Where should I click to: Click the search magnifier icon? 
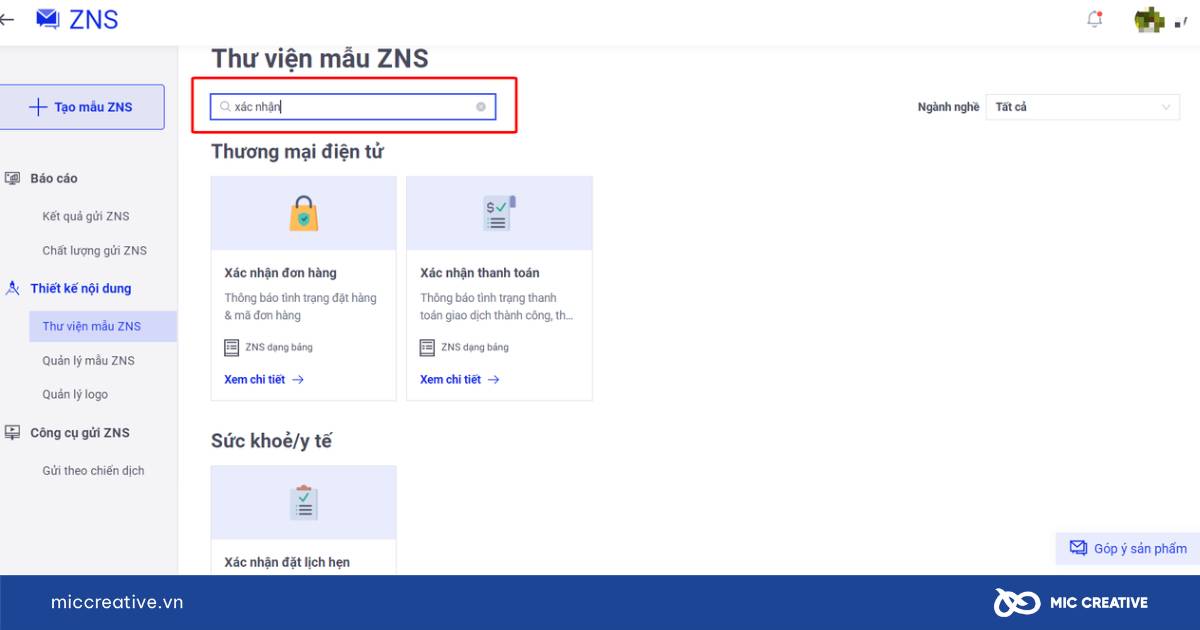coord(225,106)
